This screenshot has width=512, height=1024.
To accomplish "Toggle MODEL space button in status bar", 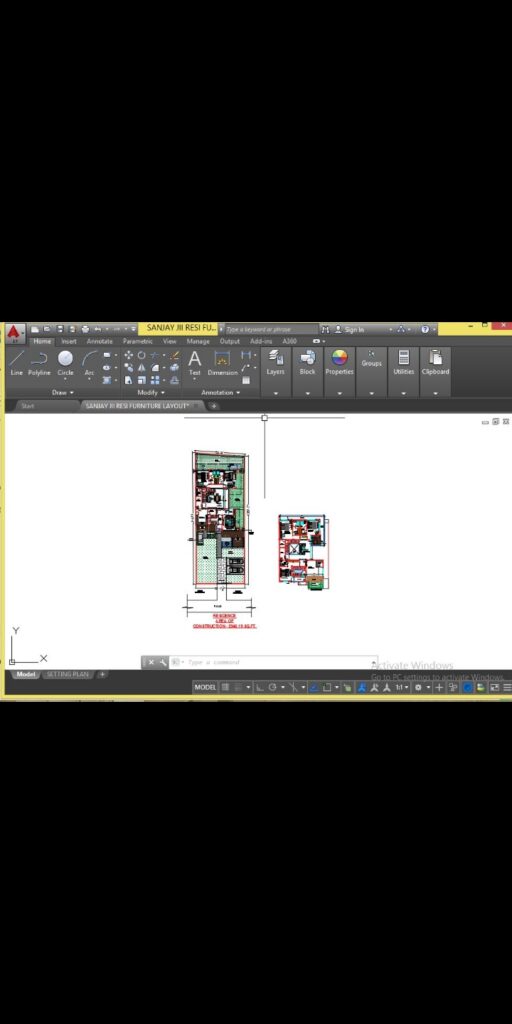I will pyautogui.click(x=205, y=687).
